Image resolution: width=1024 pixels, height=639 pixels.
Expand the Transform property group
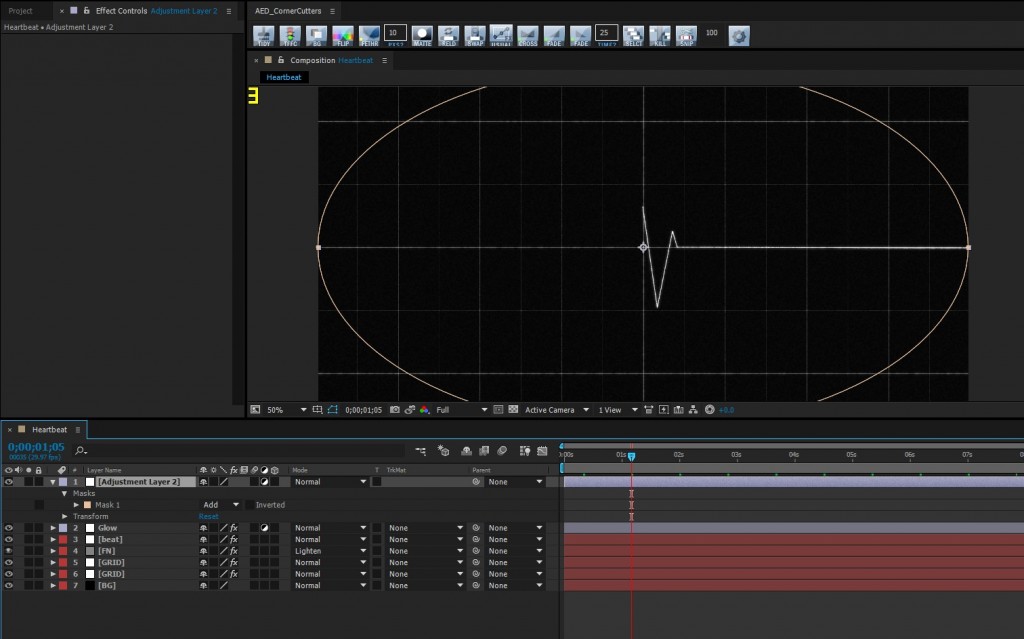click(65, 516)
